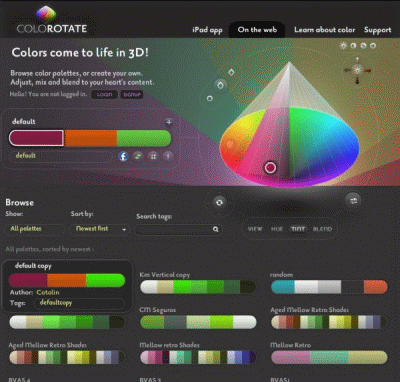Viewport: 400px width, 382px height.
Task: Click the orange dot on the color cone
Action: point(230,144)
